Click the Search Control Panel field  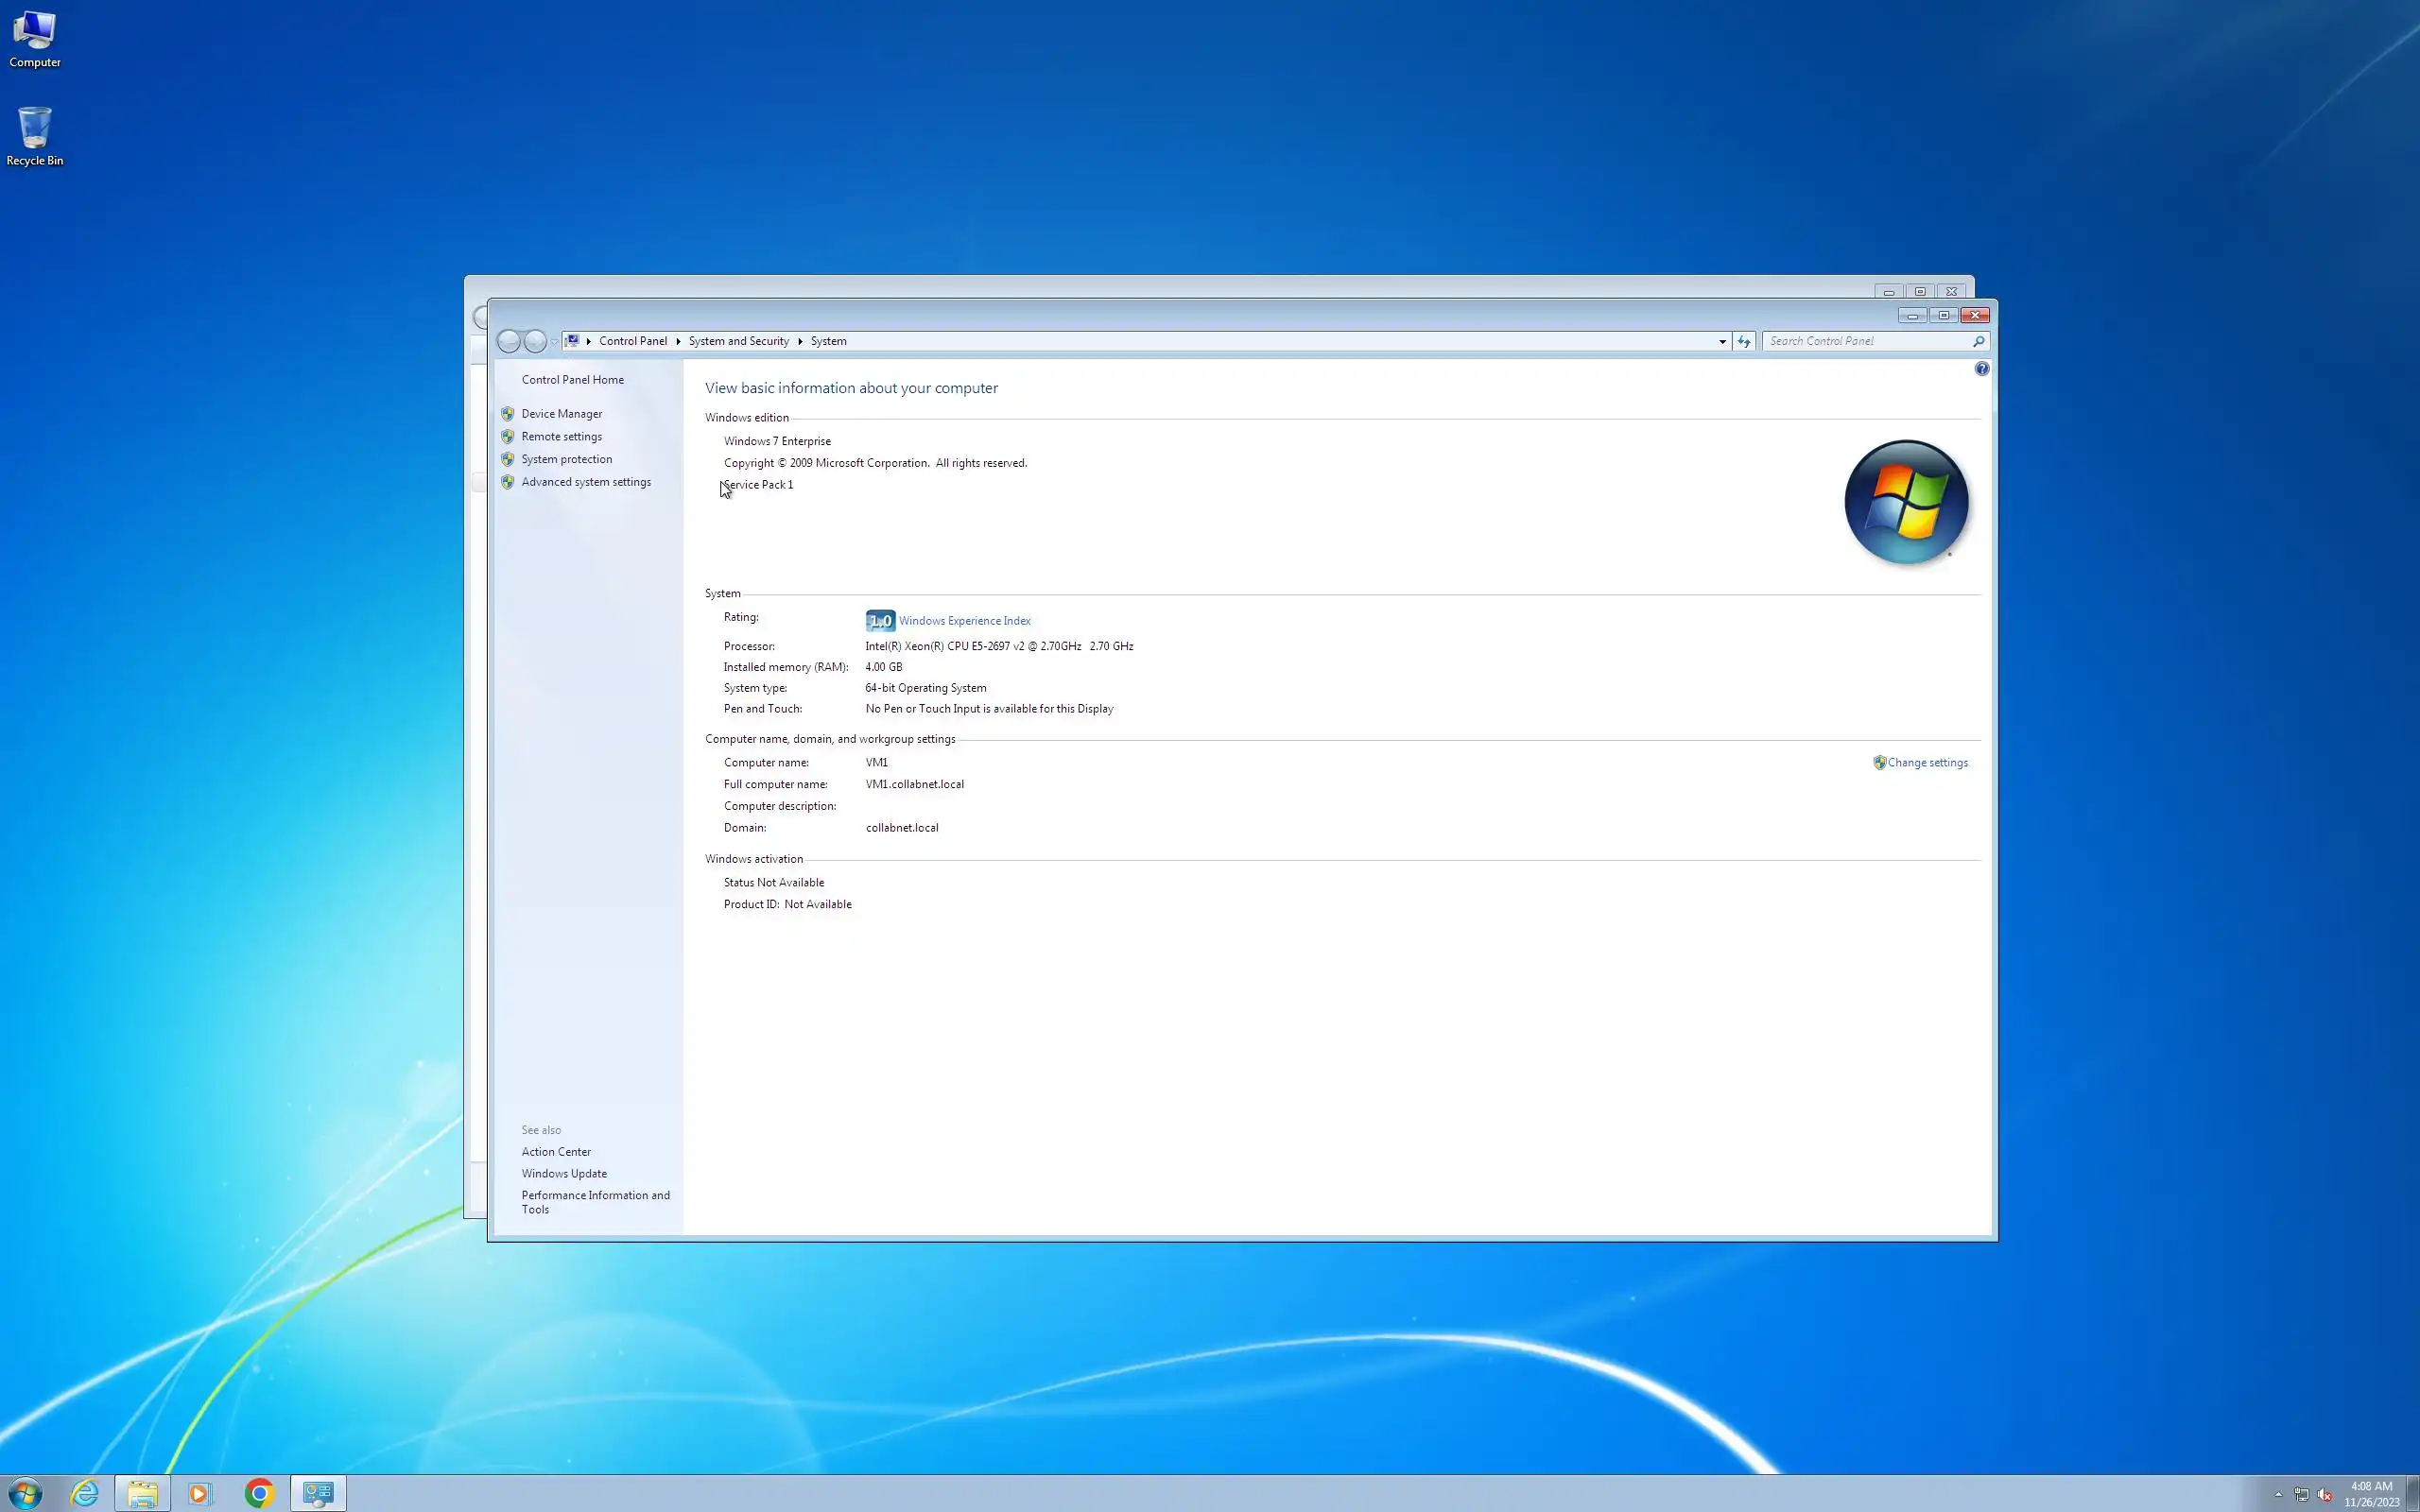coord(1865,342)
